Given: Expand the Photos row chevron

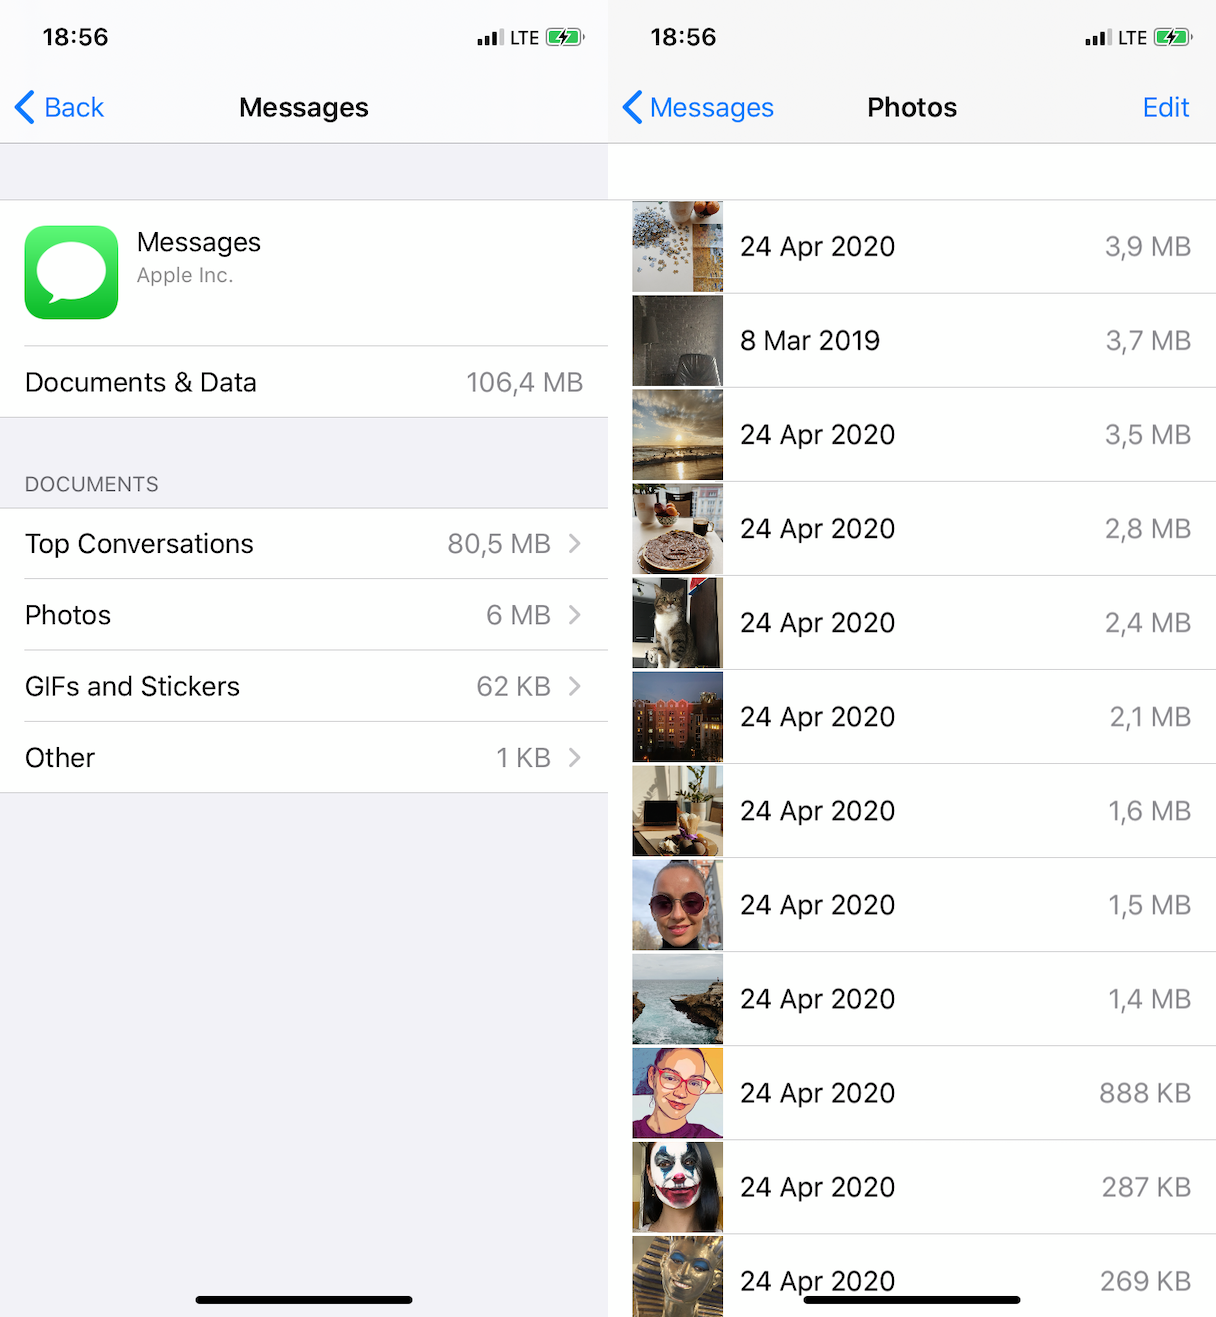Looking at the screenshot, I should coord(575,615).
